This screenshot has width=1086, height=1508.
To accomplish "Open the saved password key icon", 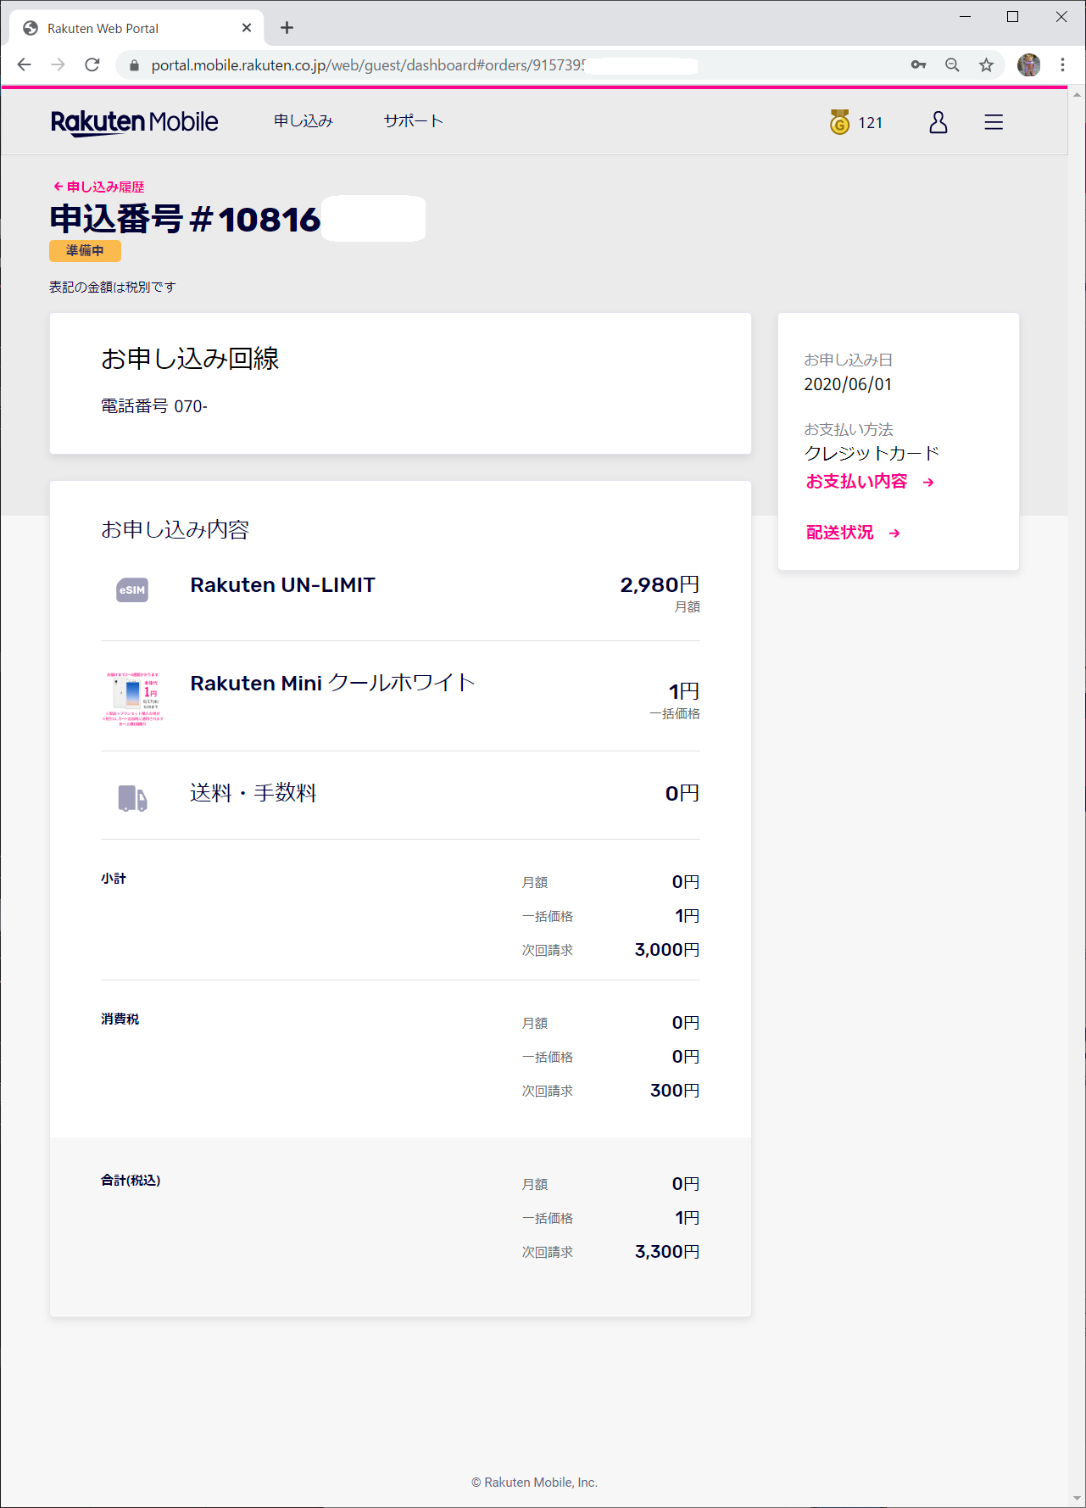I will click(x=918, y=65).
